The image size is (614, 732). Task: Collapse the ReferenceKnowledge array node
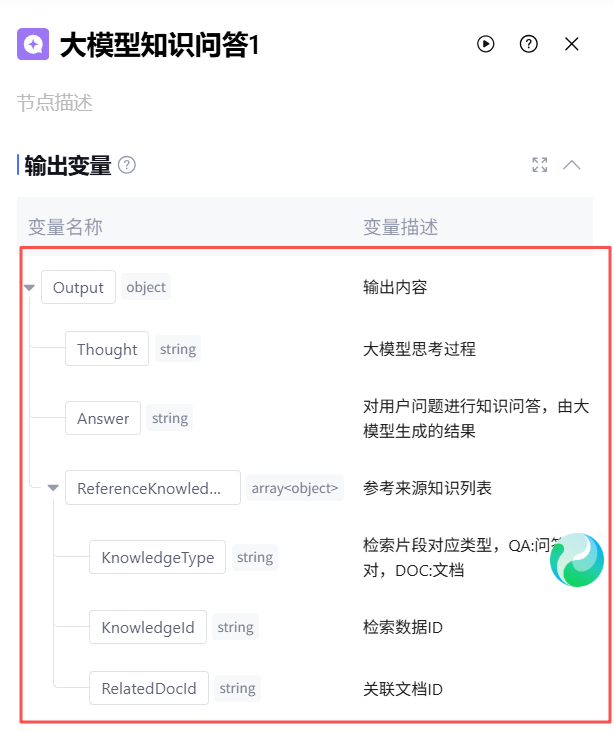point(53,488)
